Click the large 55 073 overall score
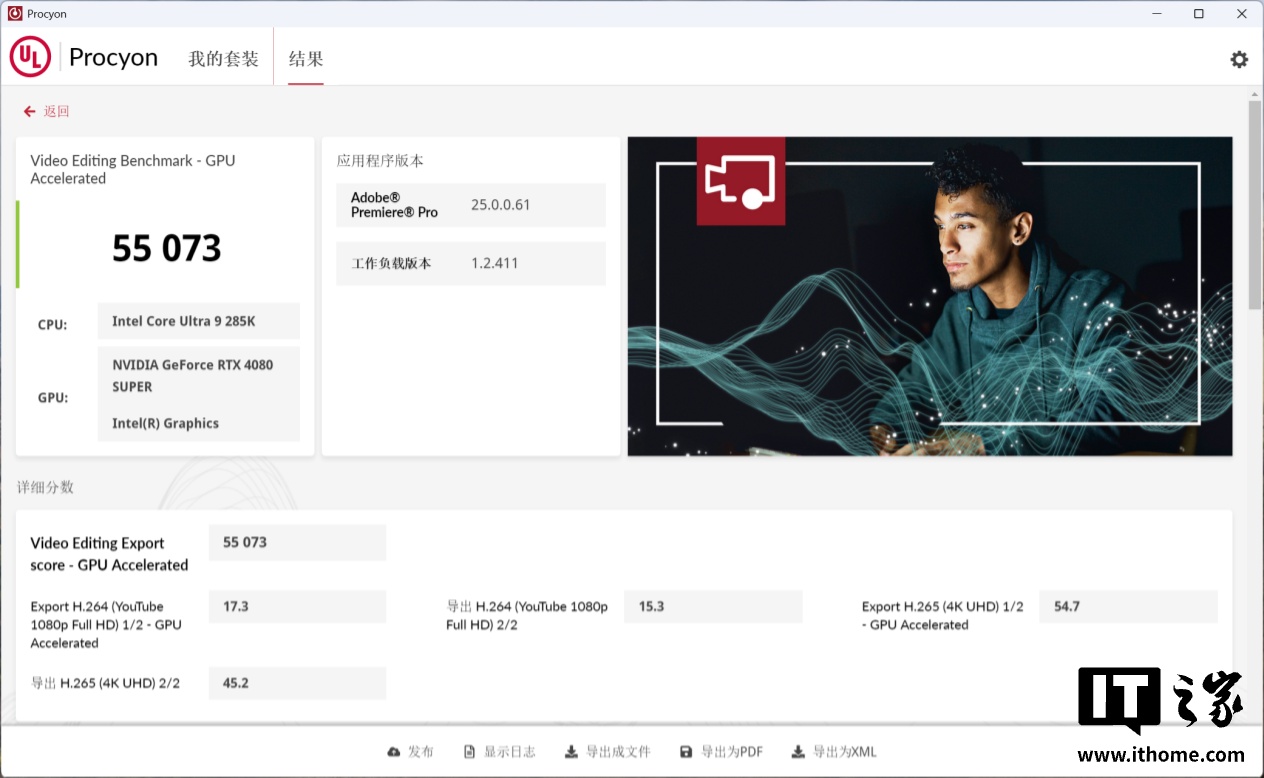Viewport: 1264px width, 778px height. (166, 248)
